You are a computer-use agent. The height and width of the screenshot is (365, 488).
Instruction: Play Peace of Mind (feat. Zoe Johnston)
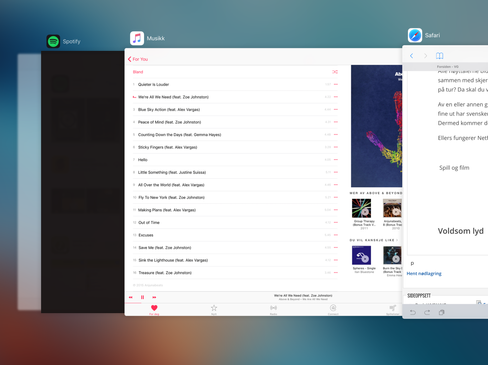click(236, 122)
